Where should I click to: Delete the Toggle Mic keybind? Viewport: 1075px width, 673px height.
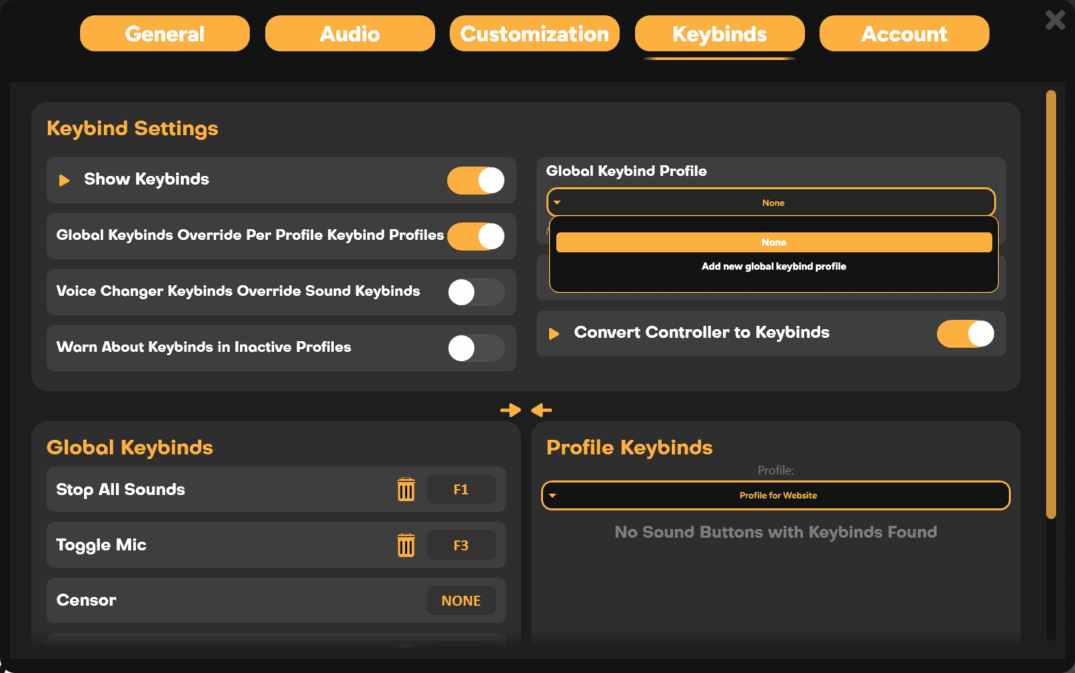click(x=405, y=545)
